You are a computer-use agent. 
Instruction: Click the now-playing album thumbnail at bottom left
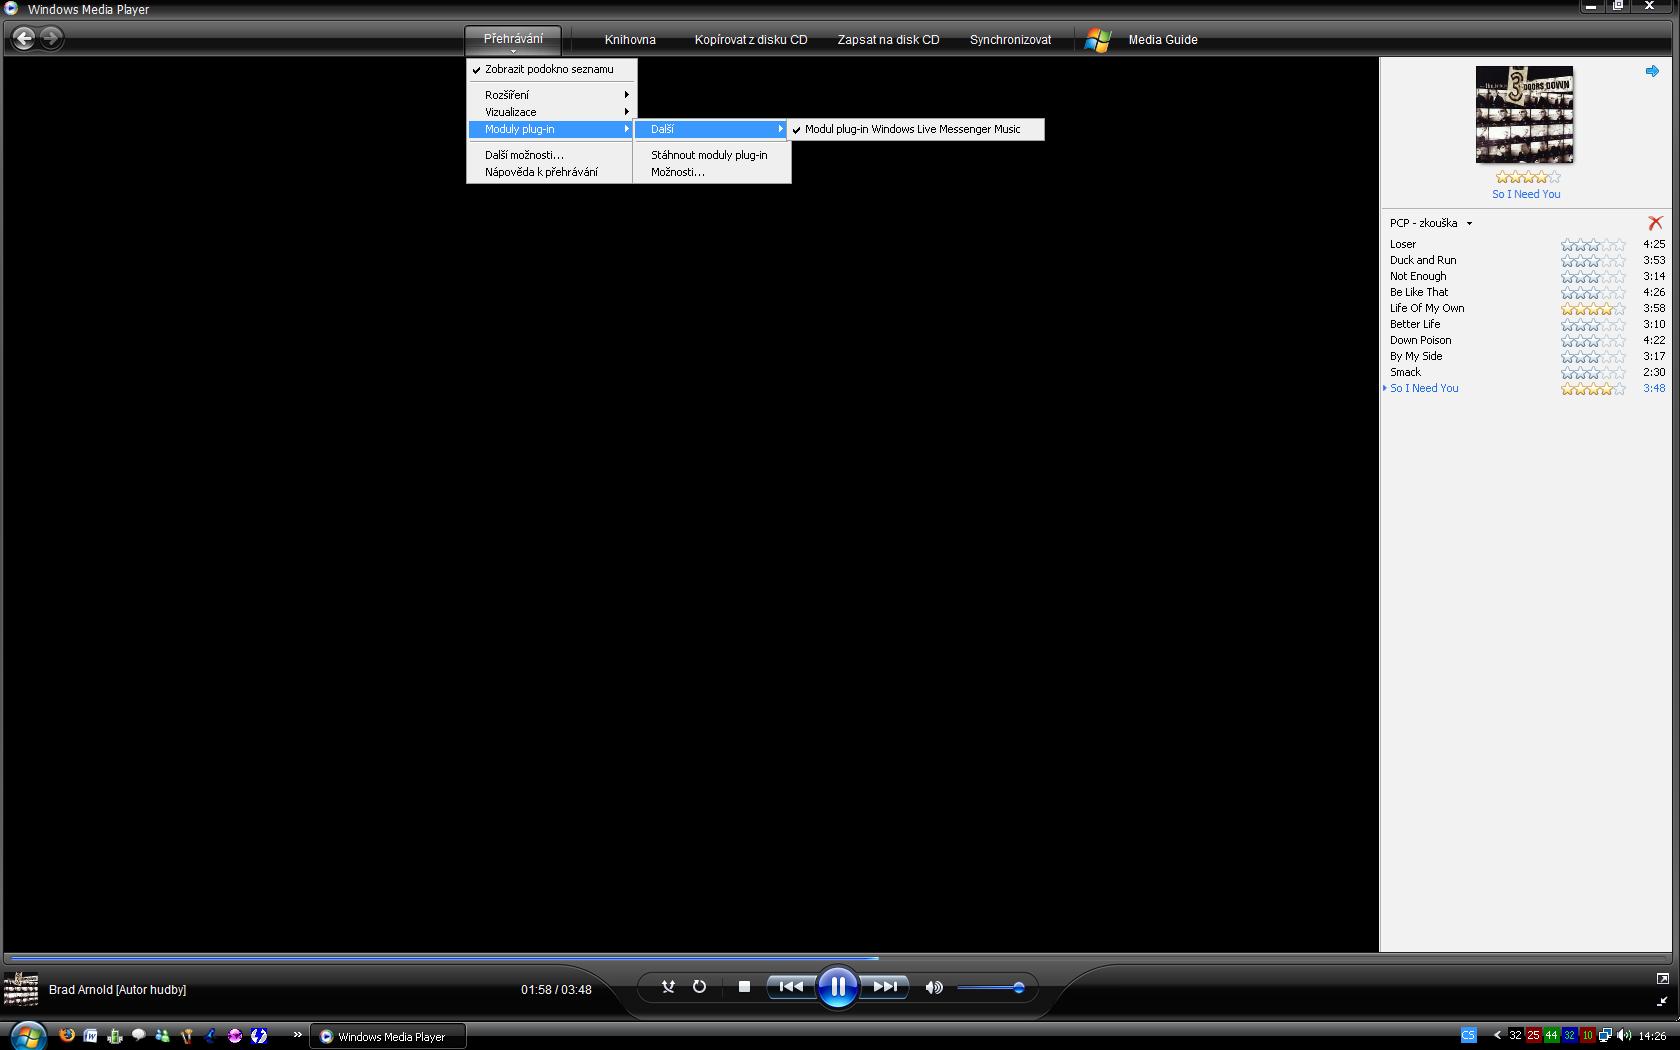tap(21, 989)
